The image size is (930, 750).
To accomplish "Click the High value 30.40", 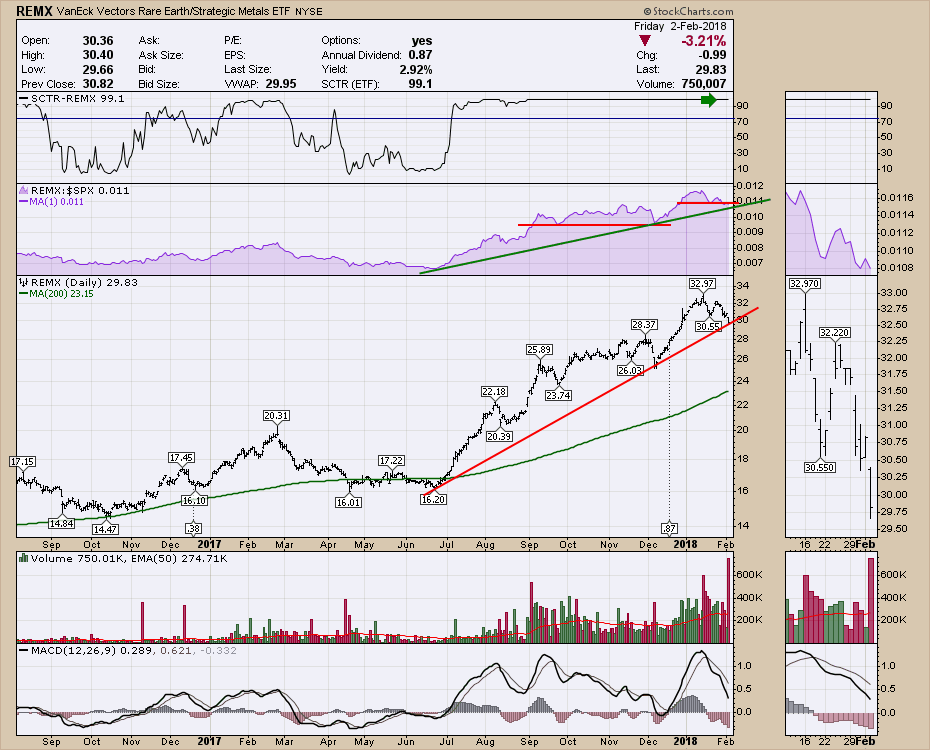I will click(98, 55).
